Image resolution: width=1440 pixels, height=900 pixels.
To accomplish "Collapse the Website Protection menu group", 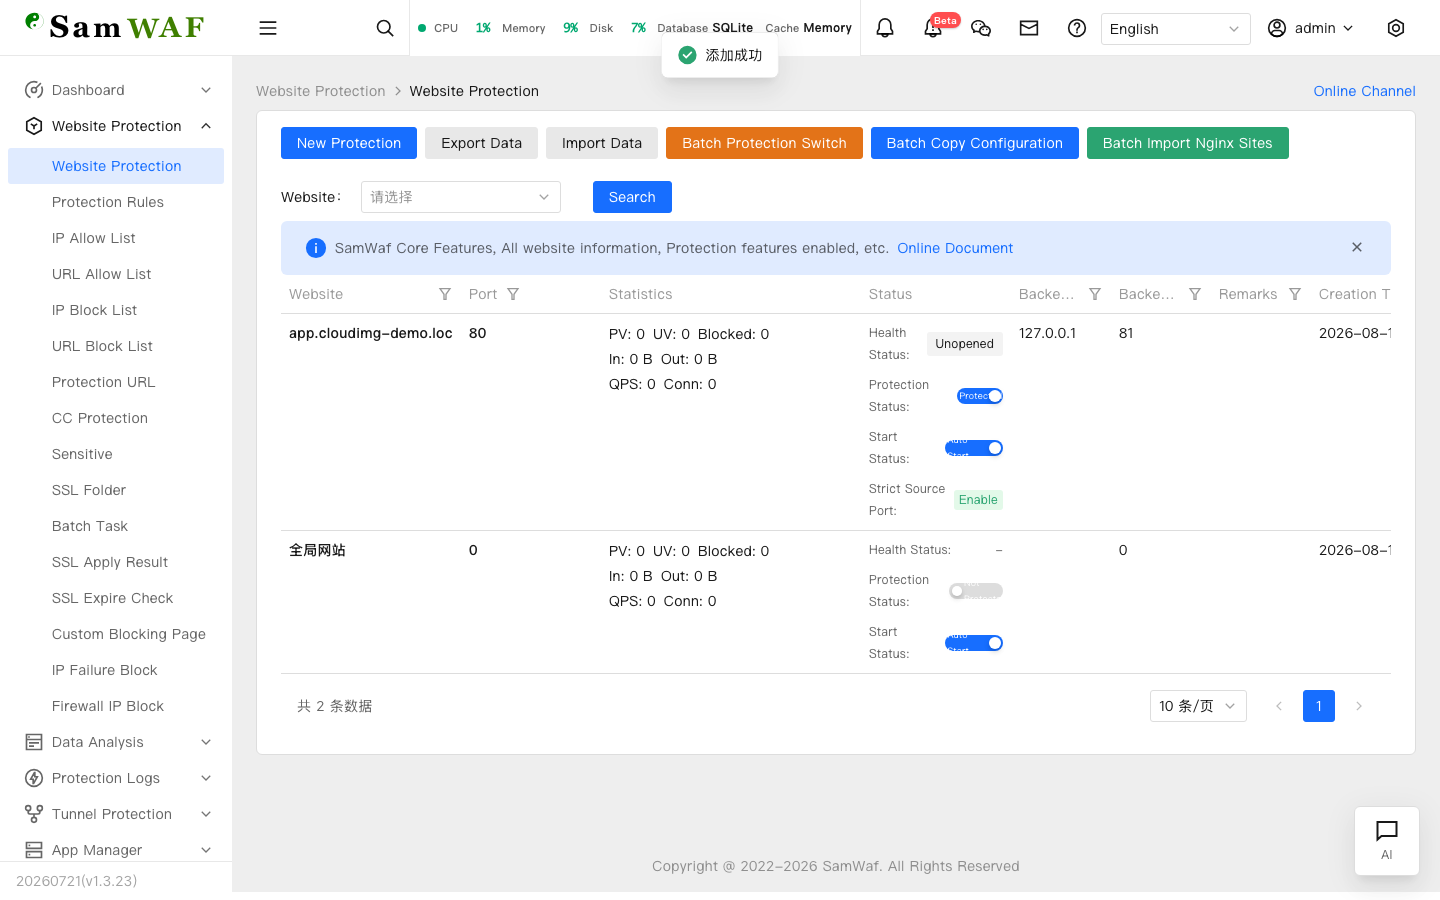I will (116, 126).
